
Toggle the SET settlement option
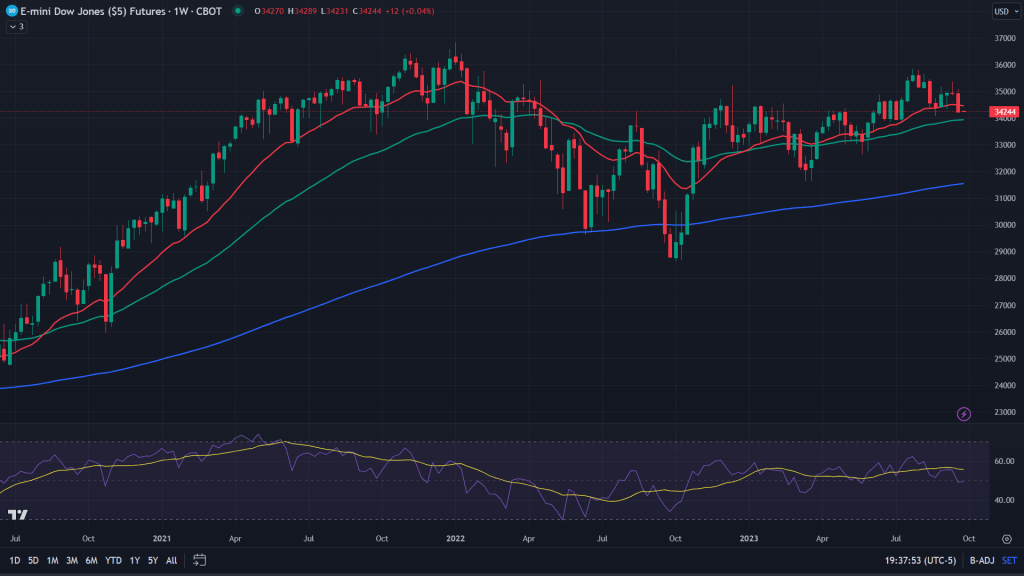(x=1010, y=560)
